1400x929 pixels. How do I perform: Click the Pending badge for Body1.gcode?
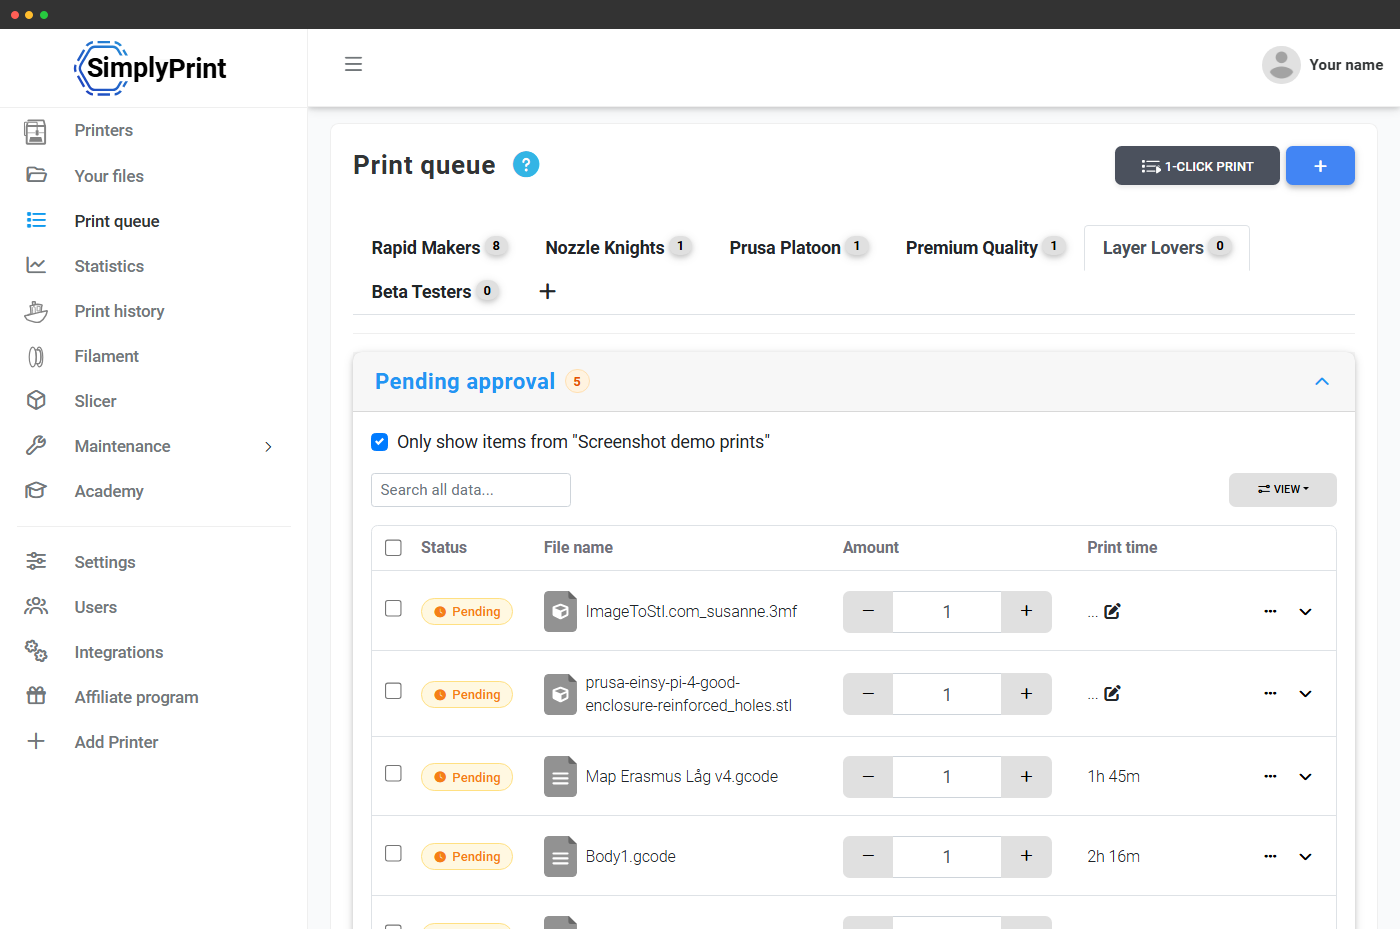click(x=467, y=856)
